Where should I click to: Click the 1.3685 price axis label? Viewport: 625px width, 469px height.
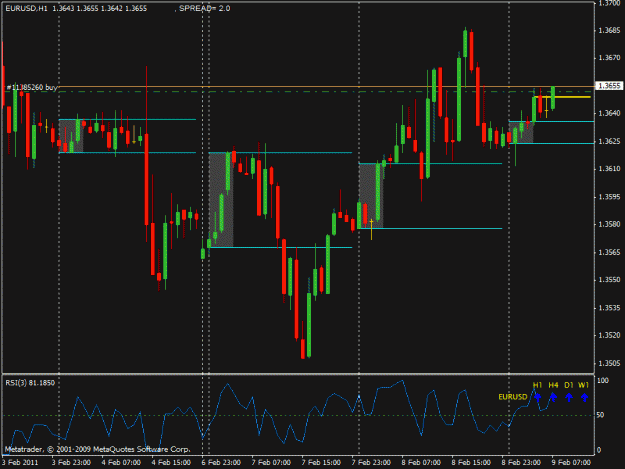pos(609,31)
